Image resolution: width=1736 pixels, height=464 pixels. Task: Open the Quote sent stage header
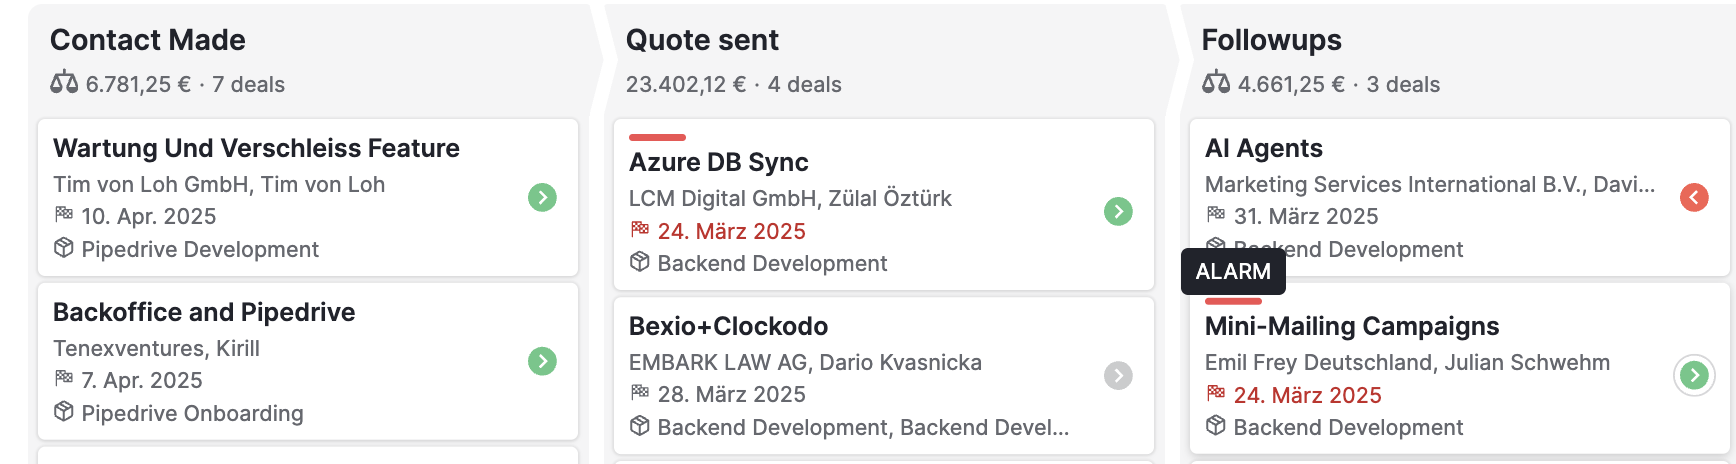pos(702,40)
